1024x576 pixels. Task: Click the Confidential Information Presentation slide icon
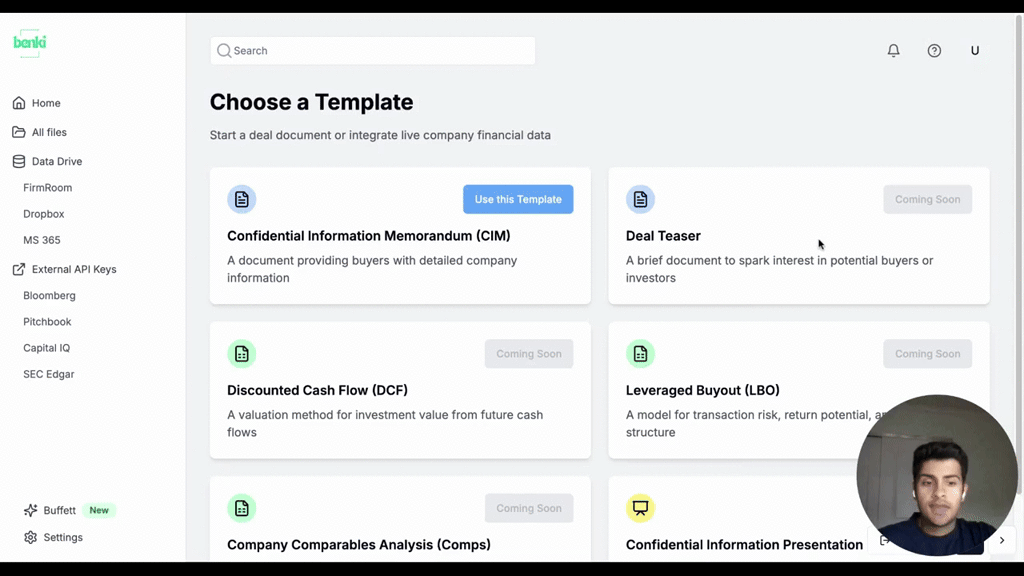pos(641,508)
